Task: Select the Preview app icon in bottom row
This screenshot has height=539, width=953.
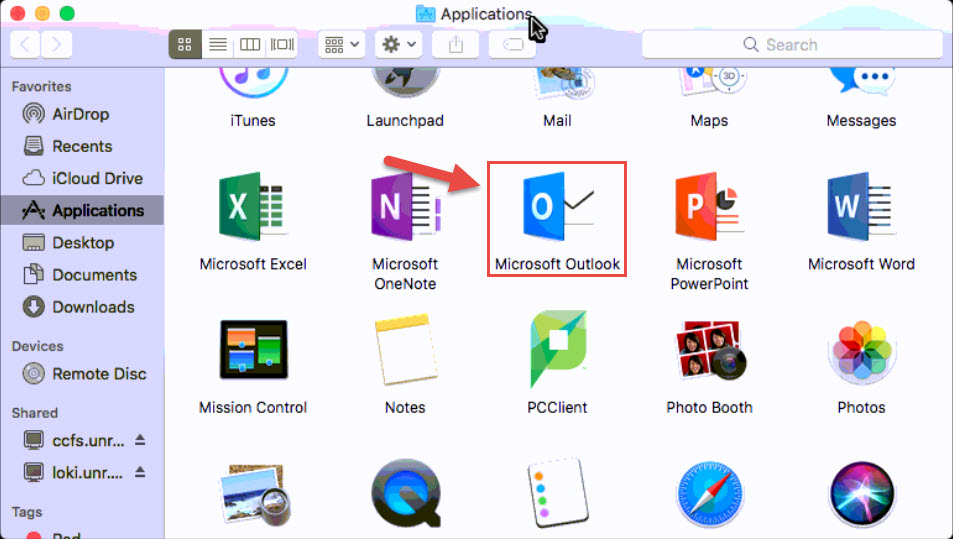Action: (253, 495)
